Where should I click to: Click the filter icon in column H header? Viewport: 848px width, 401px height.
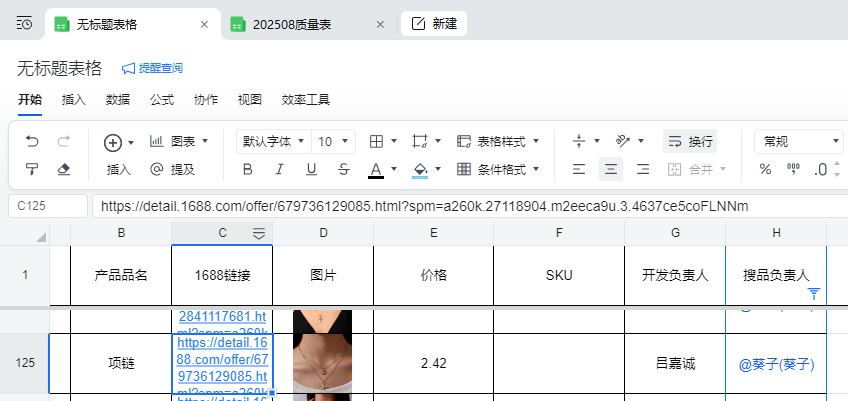tap(814, 293)
